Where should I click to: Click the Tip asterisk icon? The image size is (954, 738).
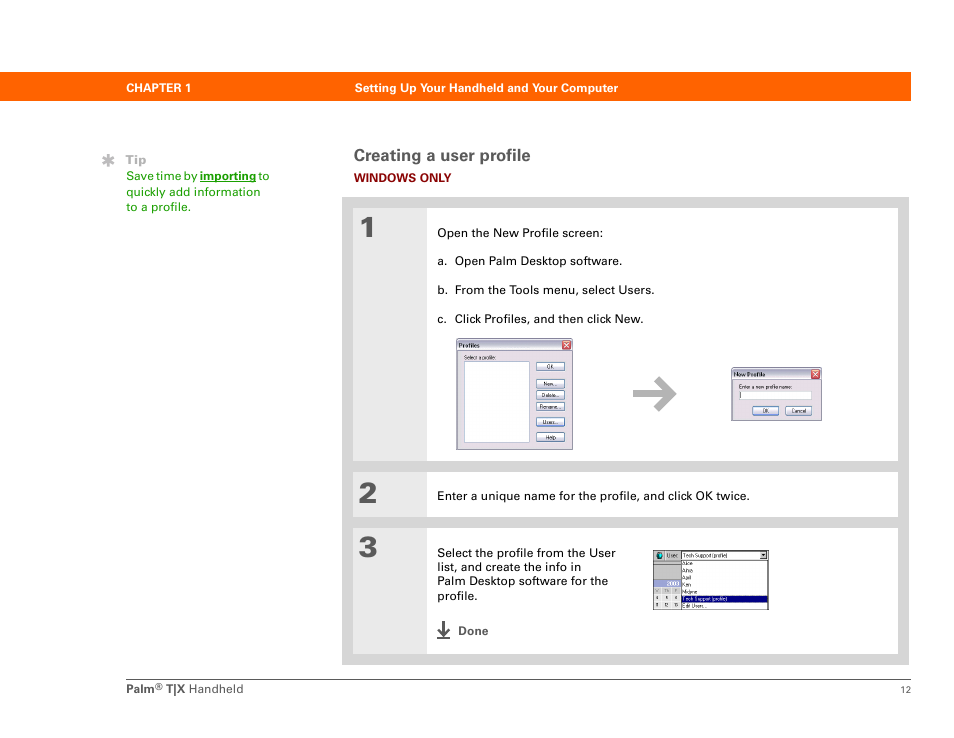(x=108, y=160)
